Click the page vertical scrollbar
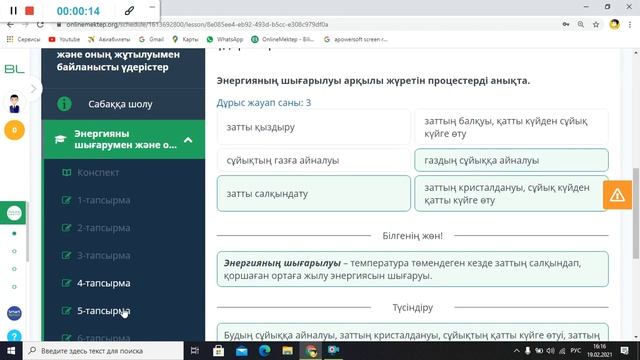 pos(636,213)
